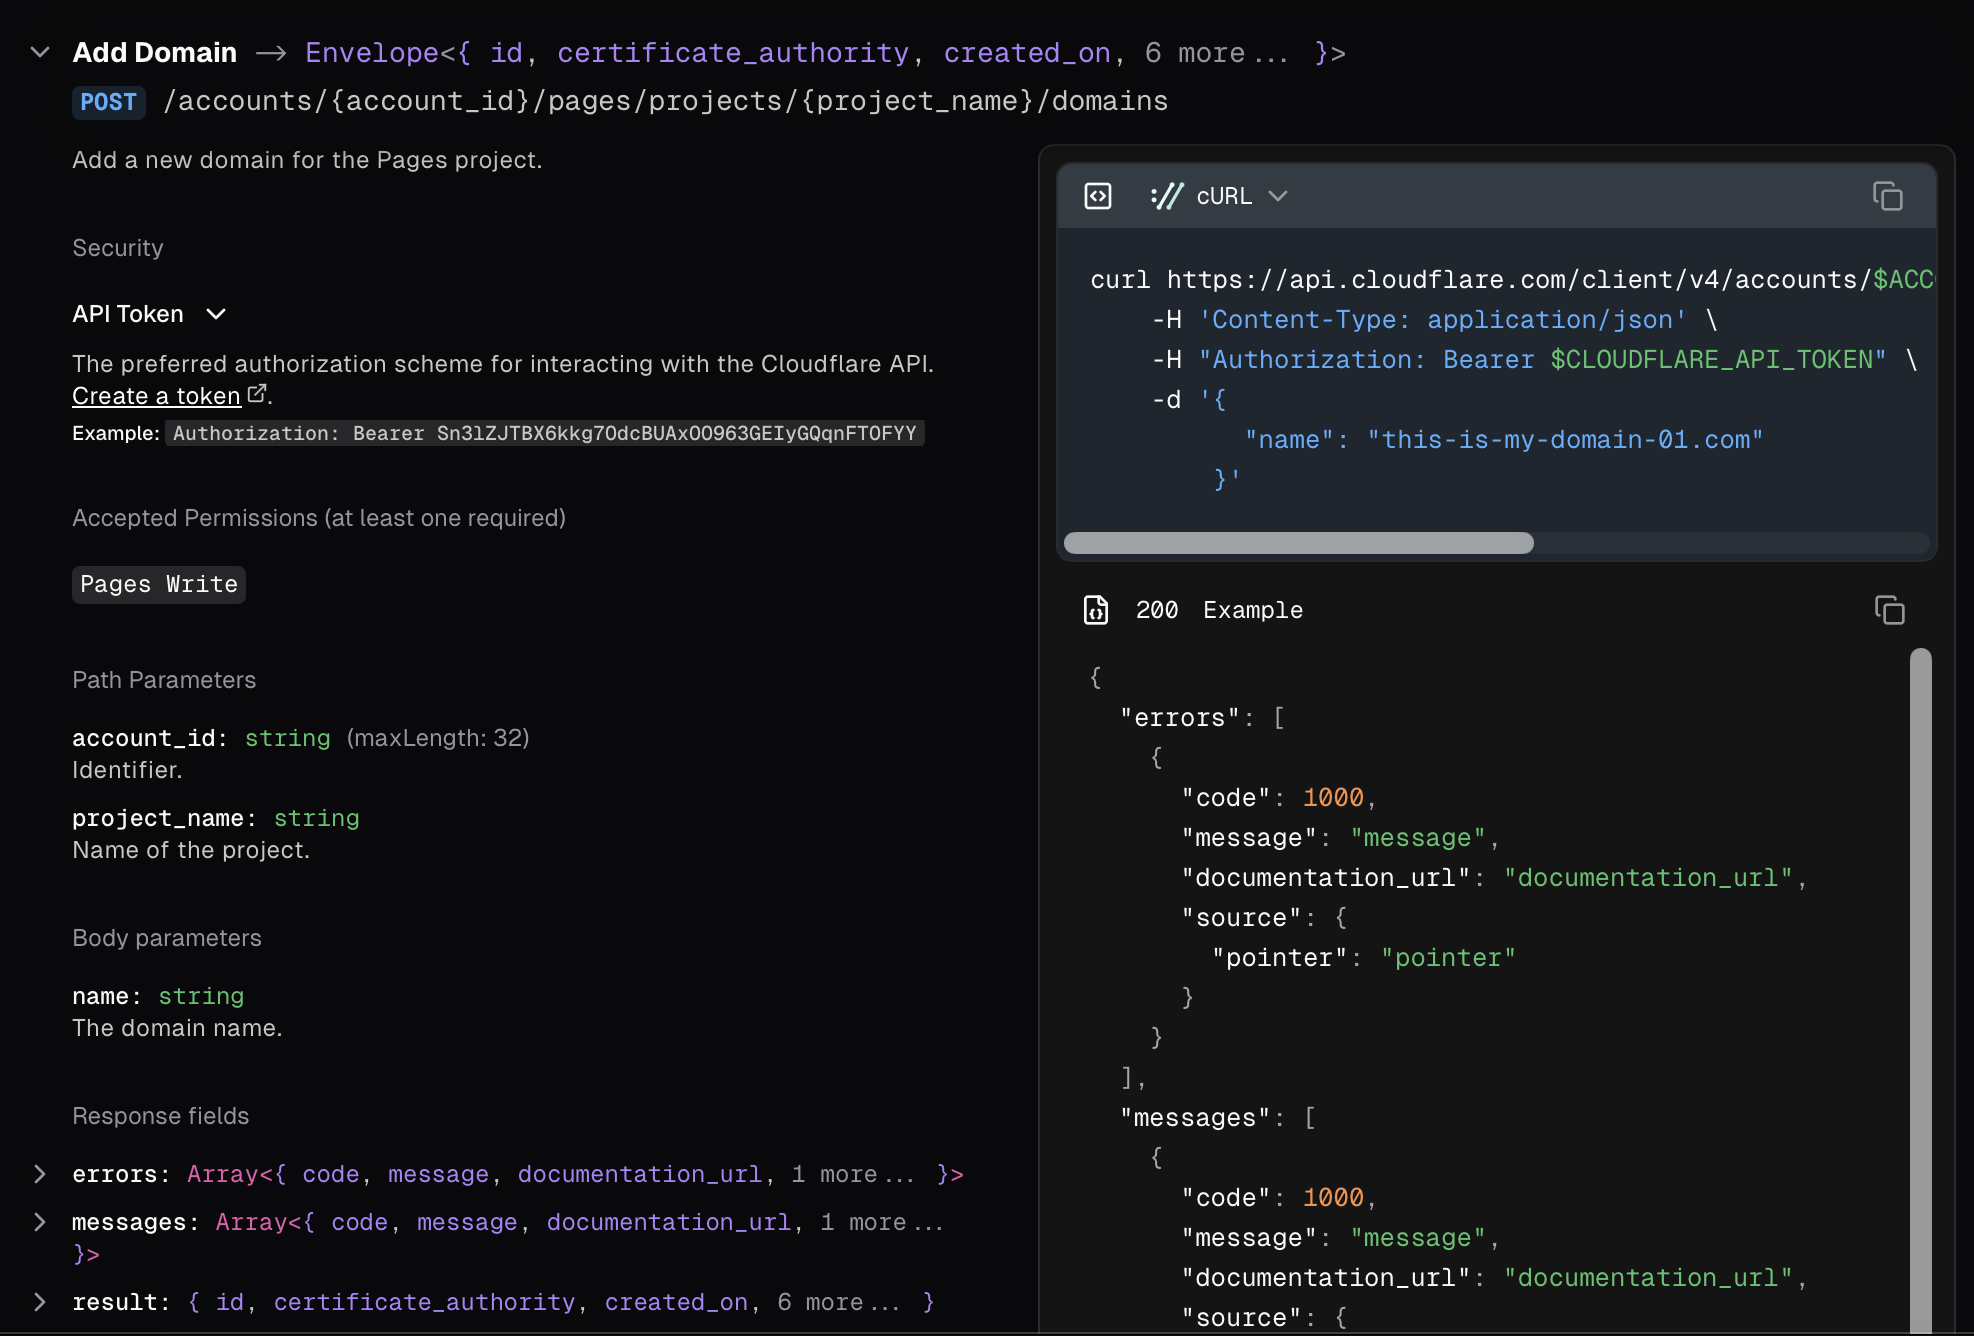Select the Authorization Bearer example text
The image size is (1974, 1336).
point(545,433)
